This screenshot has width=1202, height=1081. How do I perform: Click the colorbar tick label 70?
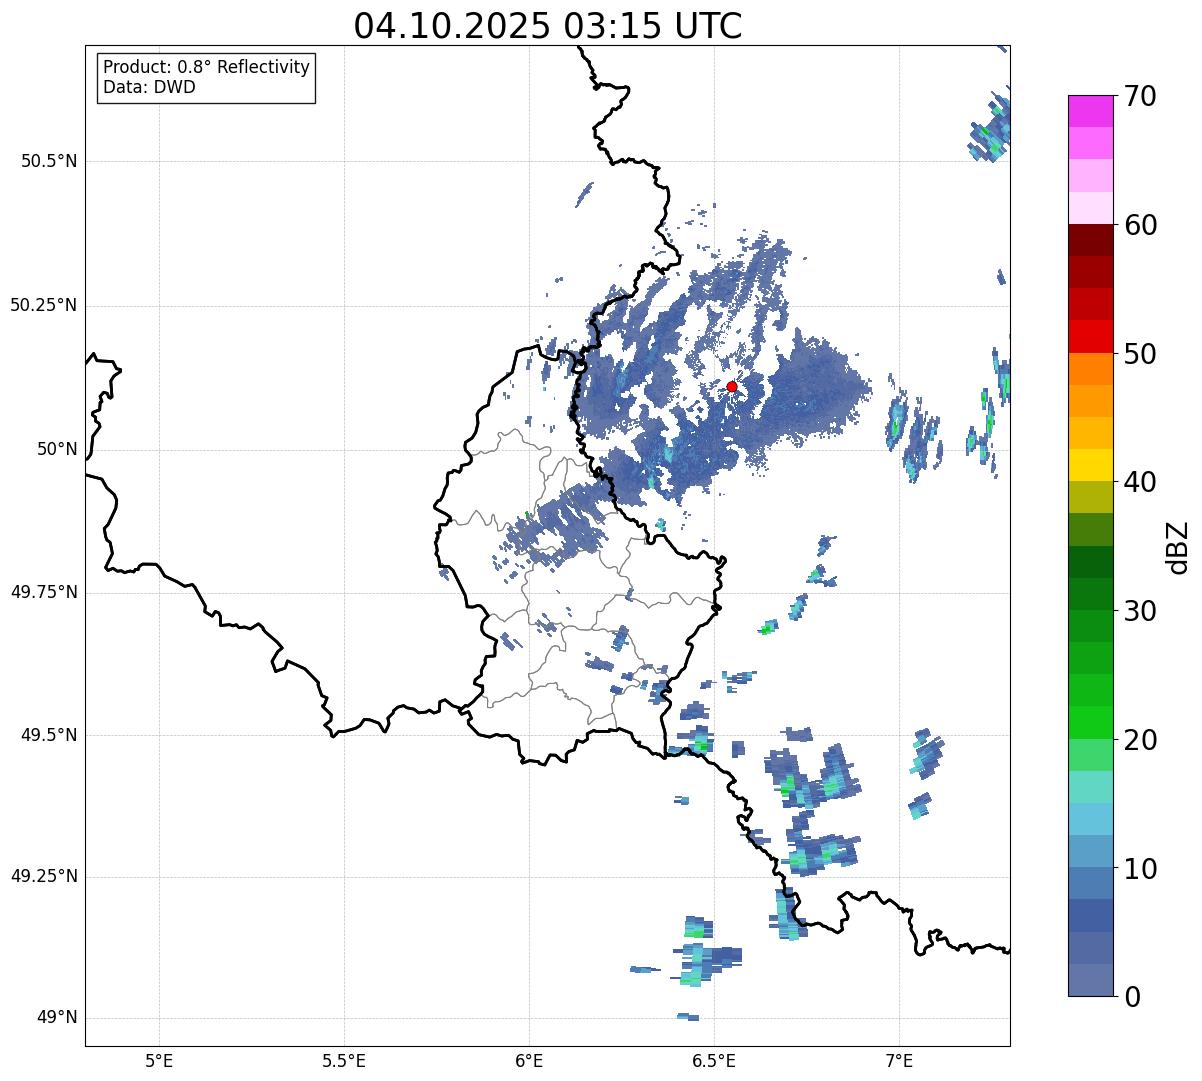click(x=1140, y=96)
